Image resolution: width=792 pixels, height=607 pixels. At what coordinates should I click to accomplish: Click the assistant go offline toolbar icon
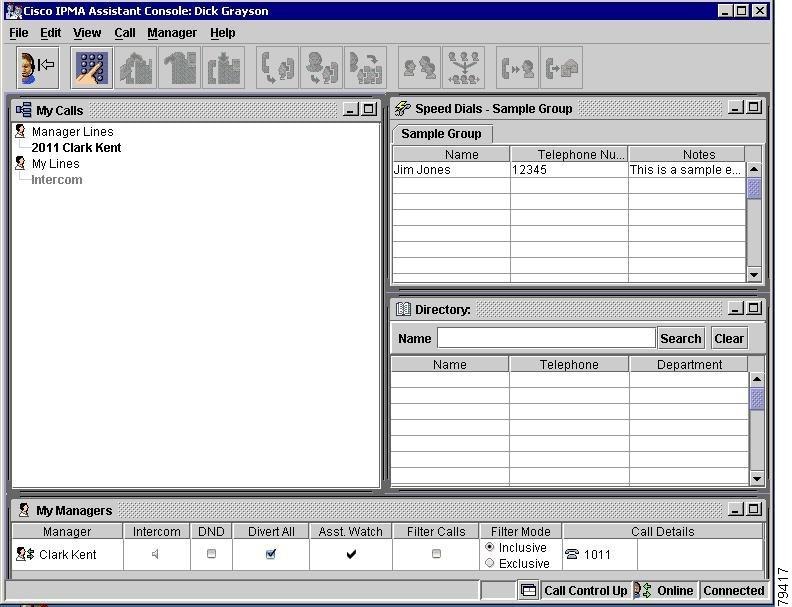click(x=37, y=68)
